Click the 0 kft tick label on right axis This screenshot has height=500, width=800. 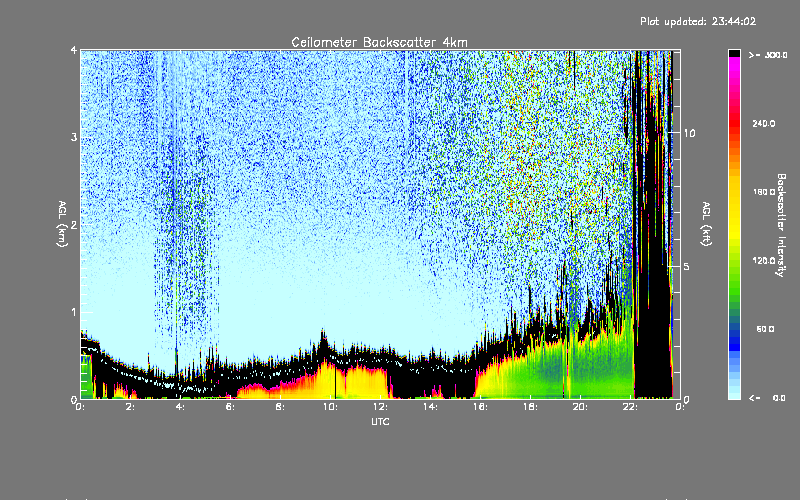pos(686,399)
